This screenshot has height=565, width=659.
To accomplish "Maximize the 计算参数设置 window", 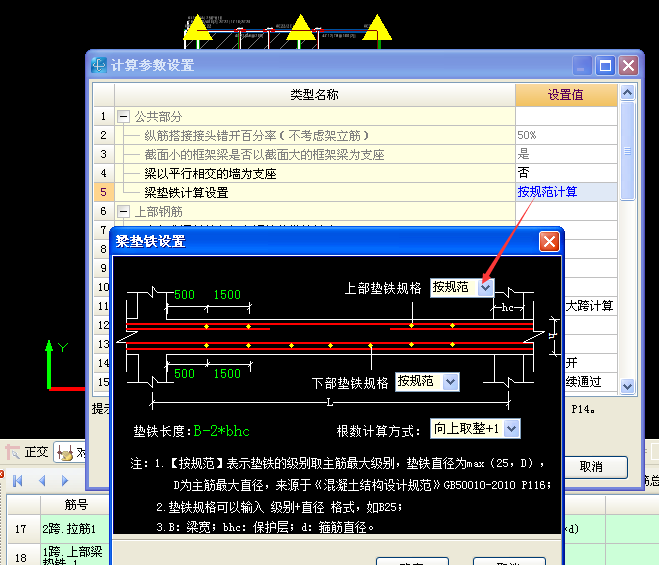I will coord(605,66).
